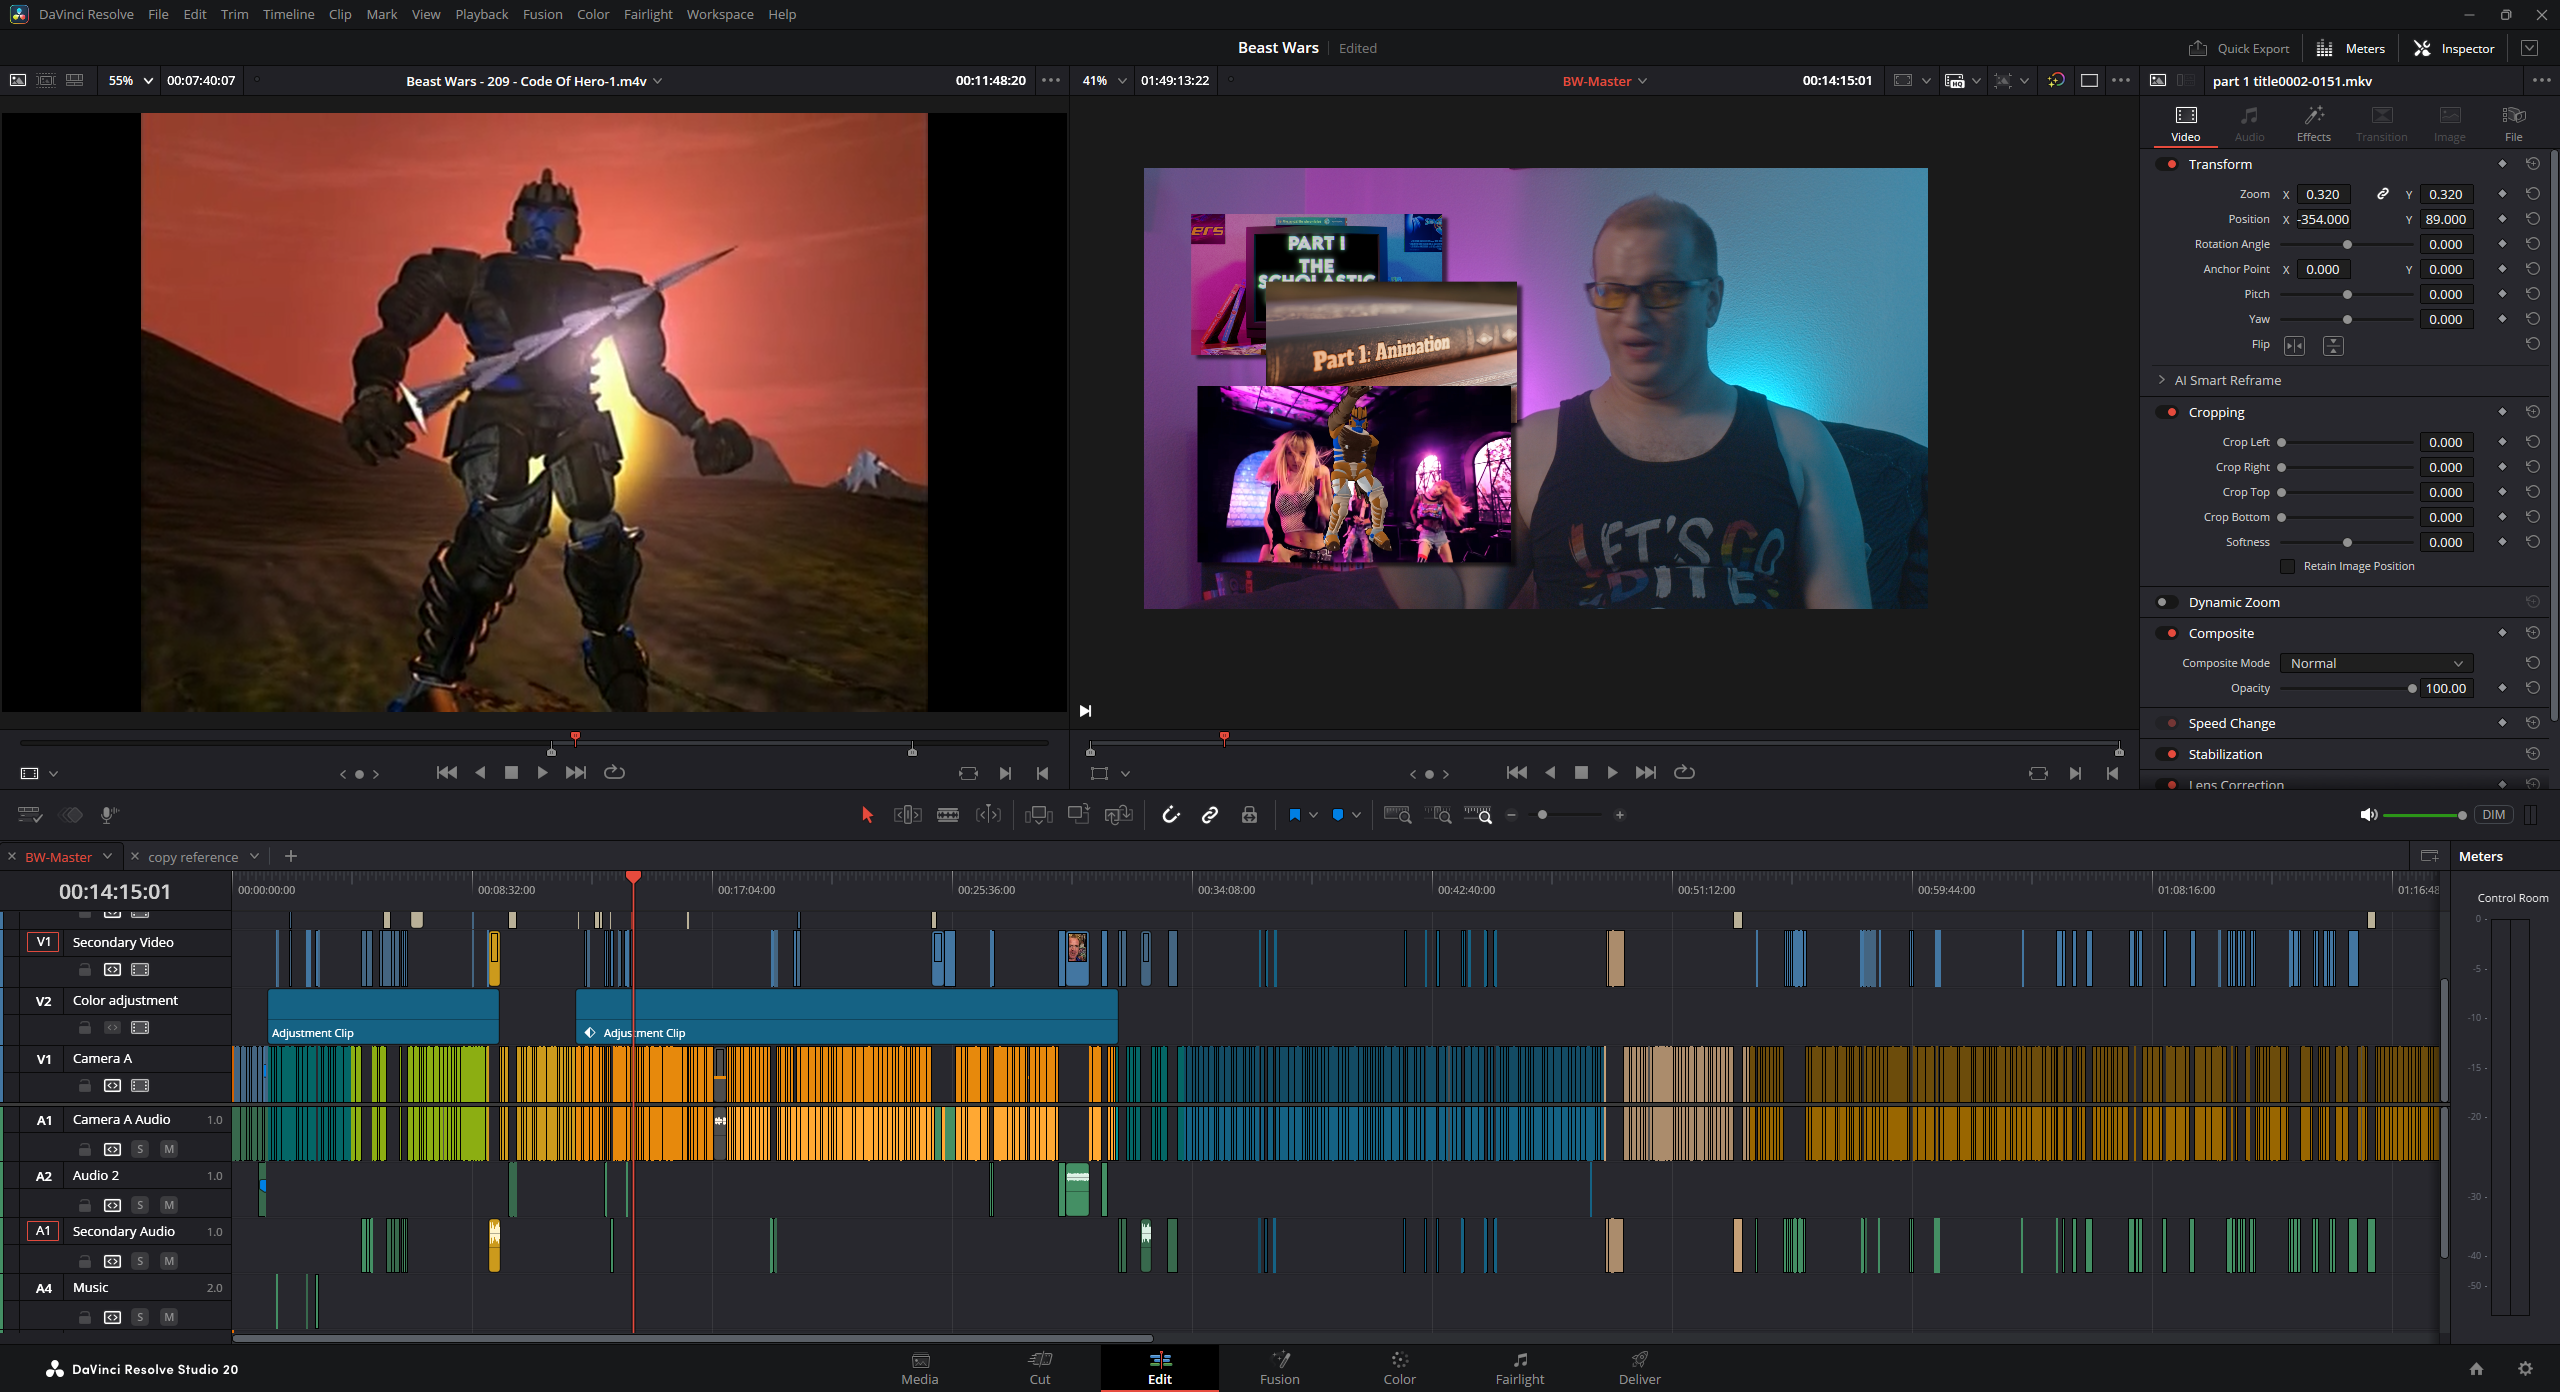2560x1392 pixels.
Task: Add keyframe for Position parameter
Action: 2502,219
